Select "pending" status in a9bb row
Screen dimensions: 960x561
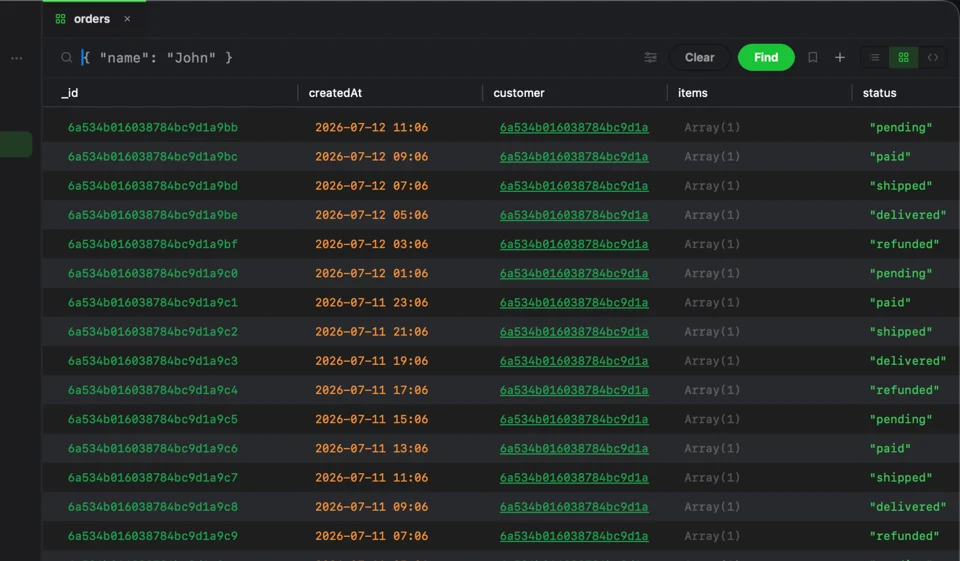(901, 127)
